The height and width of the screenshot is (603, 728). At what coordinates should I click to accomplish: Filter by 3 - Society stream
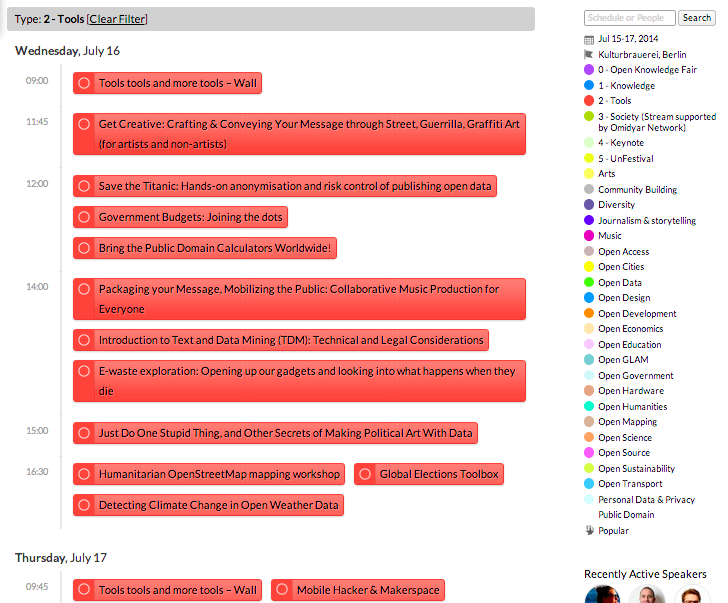point(657,122)
